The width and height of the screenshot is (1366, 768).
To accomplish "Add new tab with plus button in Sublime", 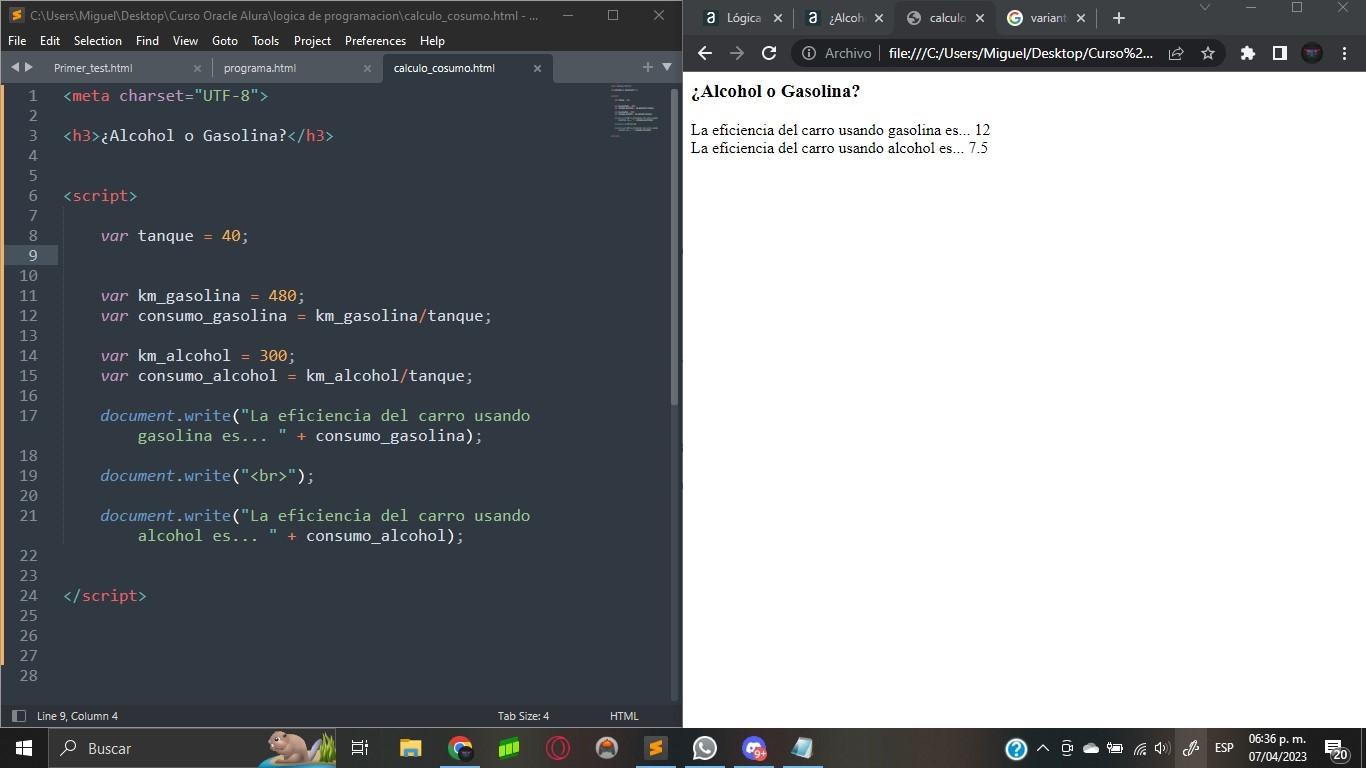I will tap(647, 67).
